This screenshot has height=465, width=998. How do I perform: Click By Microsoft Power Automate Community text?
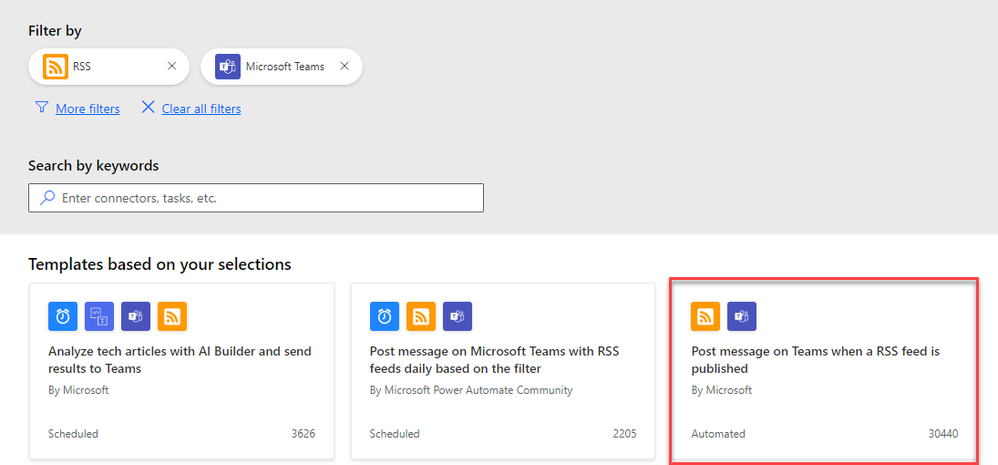click(x=471, y=390)
